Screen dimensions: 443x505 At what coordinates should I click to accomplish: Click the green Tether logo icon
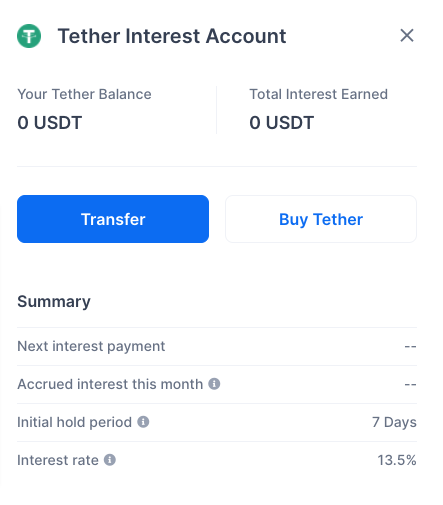[29, 36]
